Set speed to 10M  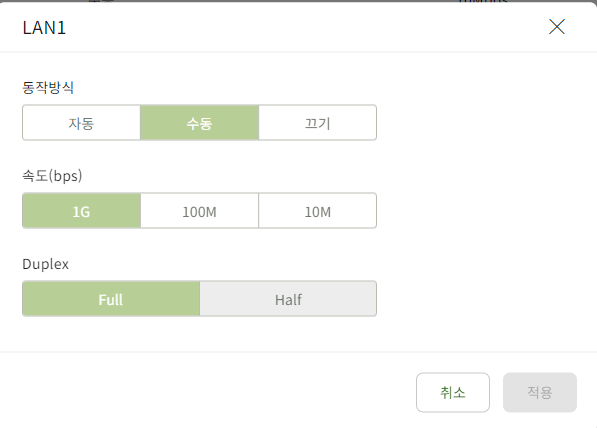[x=318, y=211]
